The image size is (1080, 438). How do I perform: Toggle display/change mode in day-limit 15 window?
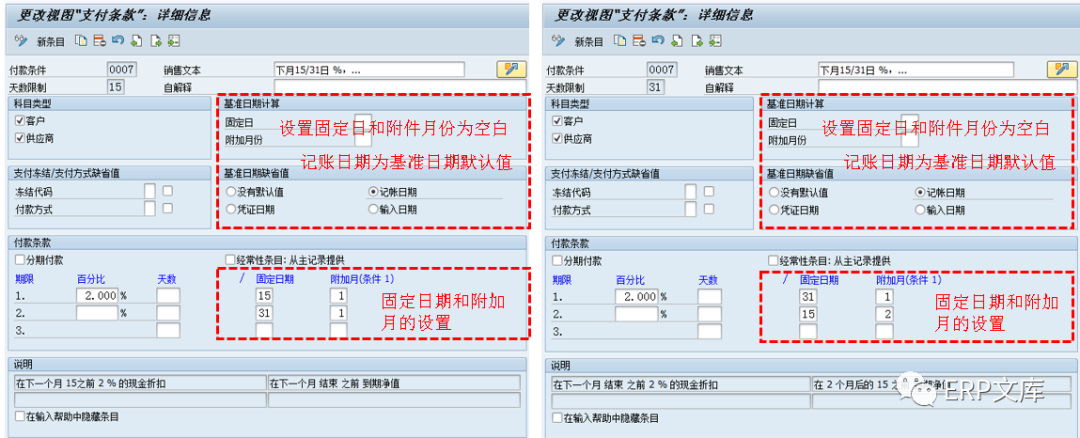click(x=21, y=41)
